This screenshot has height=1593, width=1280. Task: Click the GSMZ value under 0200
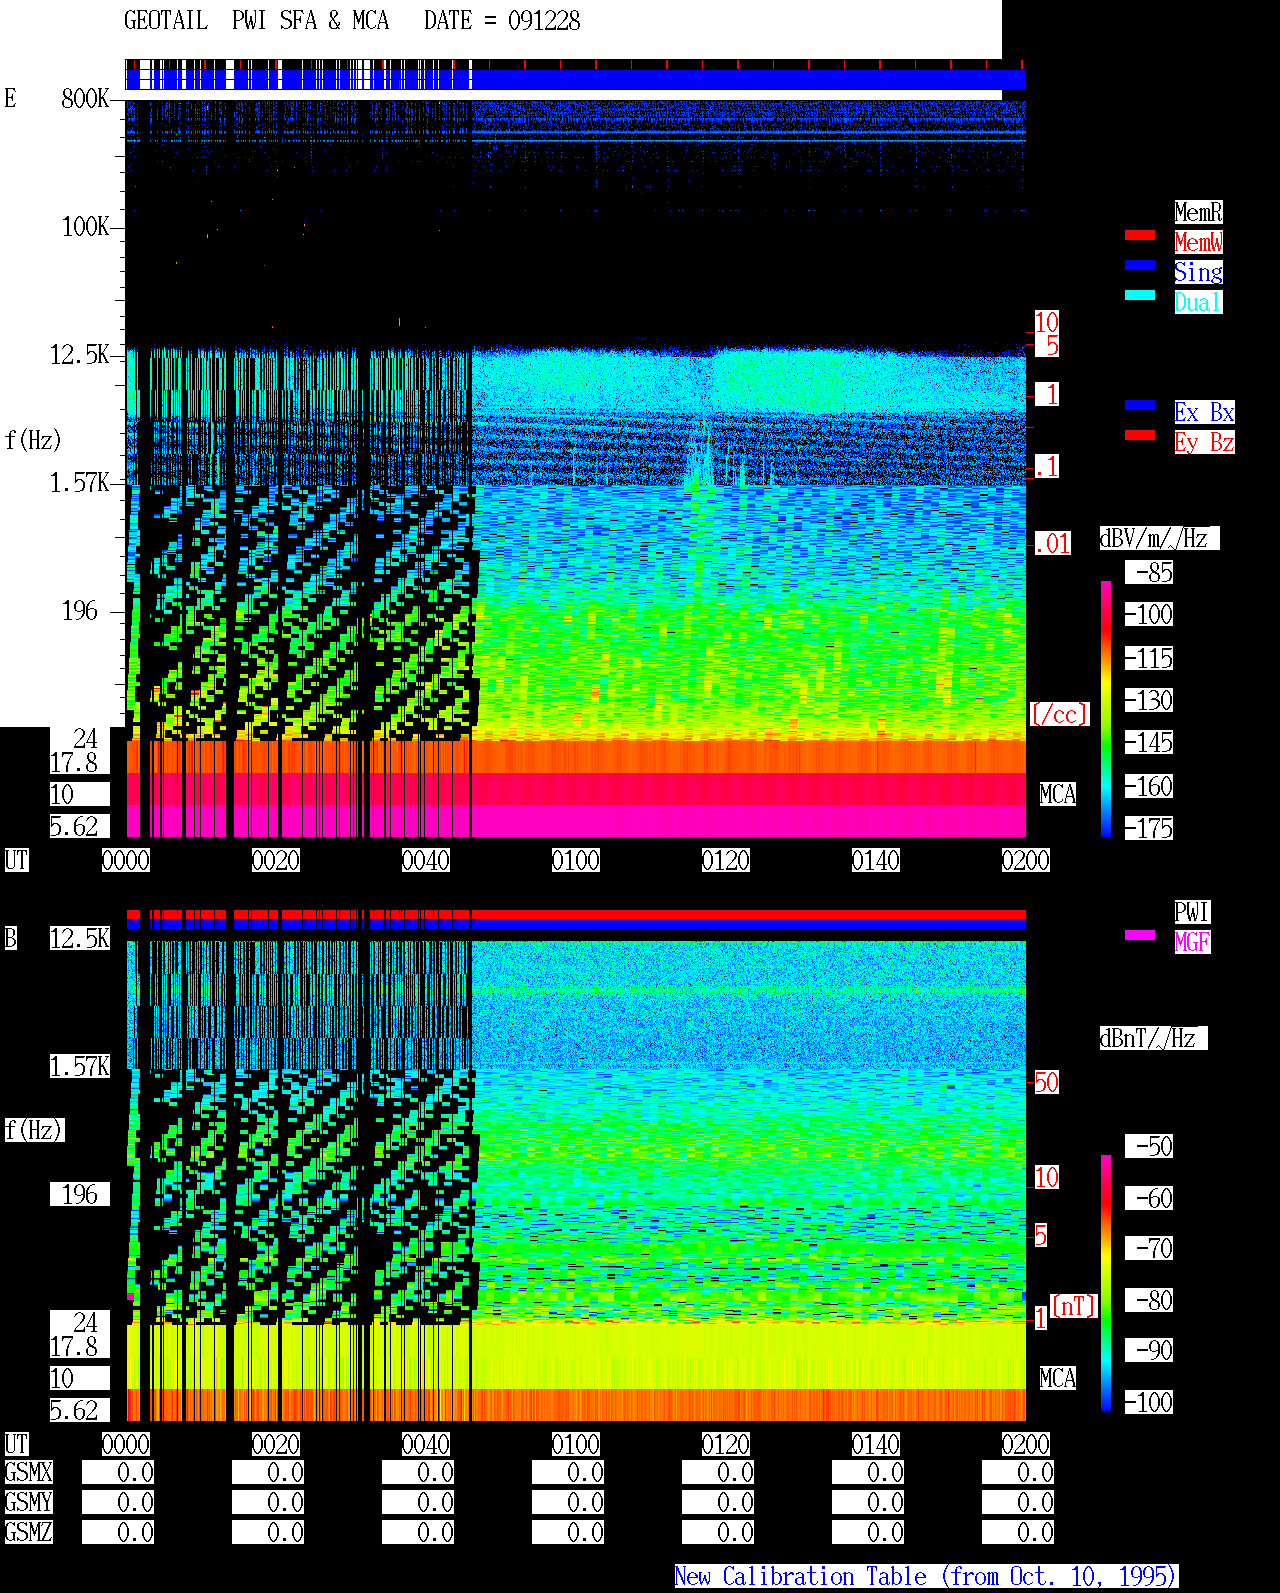1018,1532
